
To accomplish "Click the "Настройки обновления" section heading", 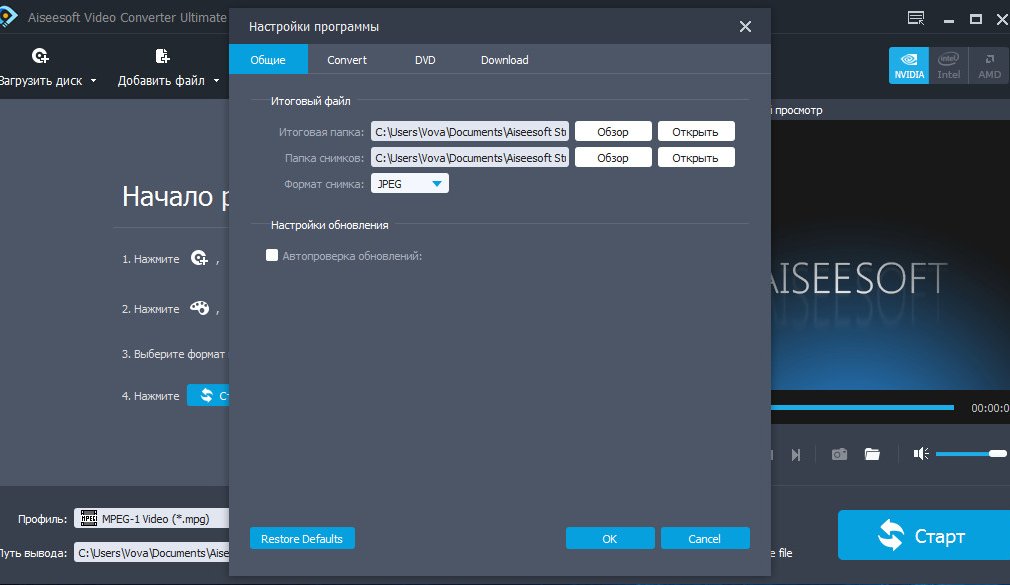I will 329,225.
